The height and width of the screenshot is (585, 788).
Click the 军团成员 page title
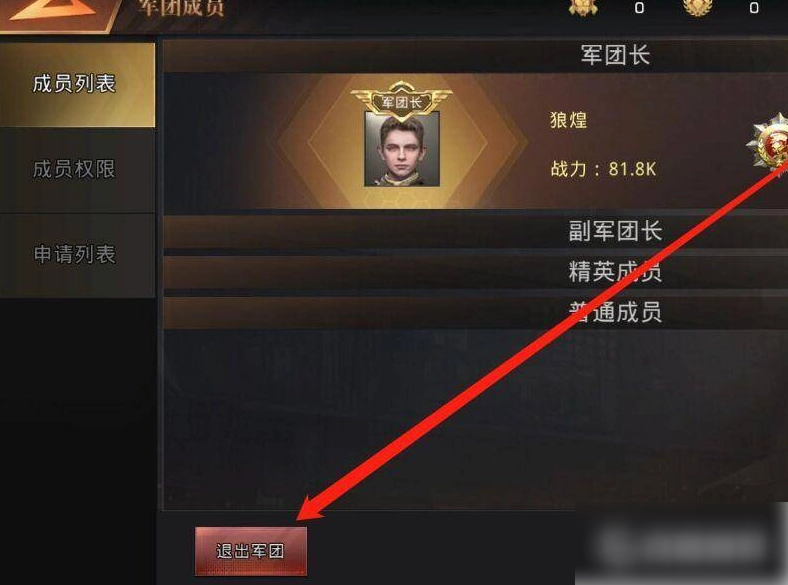(x=182, y=8)
